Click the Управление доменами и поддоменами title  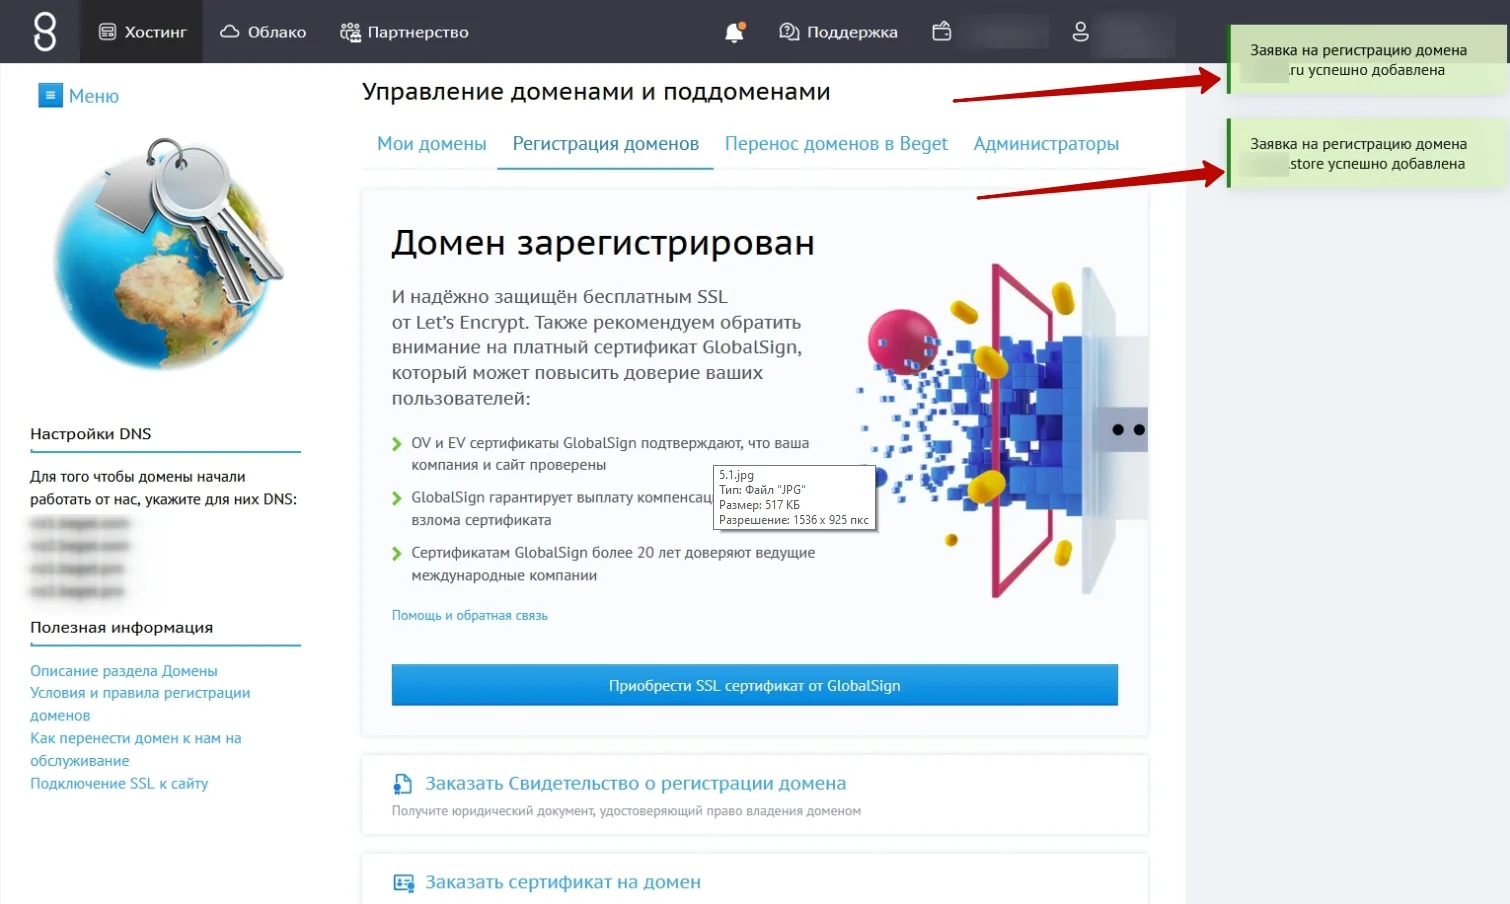(x=596, y=92)
